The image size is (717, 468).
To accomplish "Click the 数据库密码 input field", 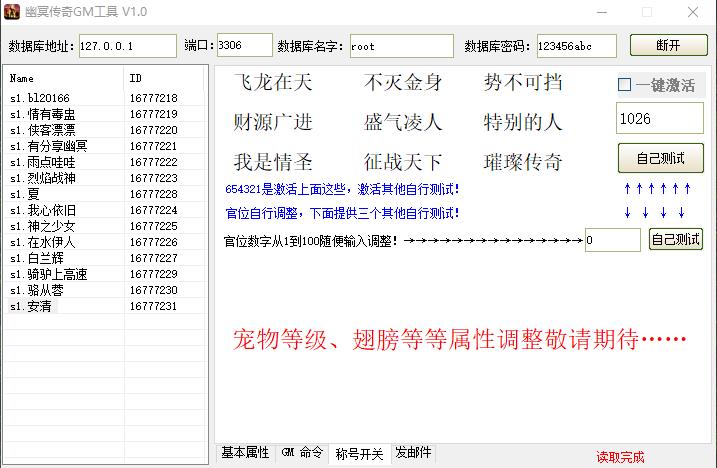I will click(577, 46).
